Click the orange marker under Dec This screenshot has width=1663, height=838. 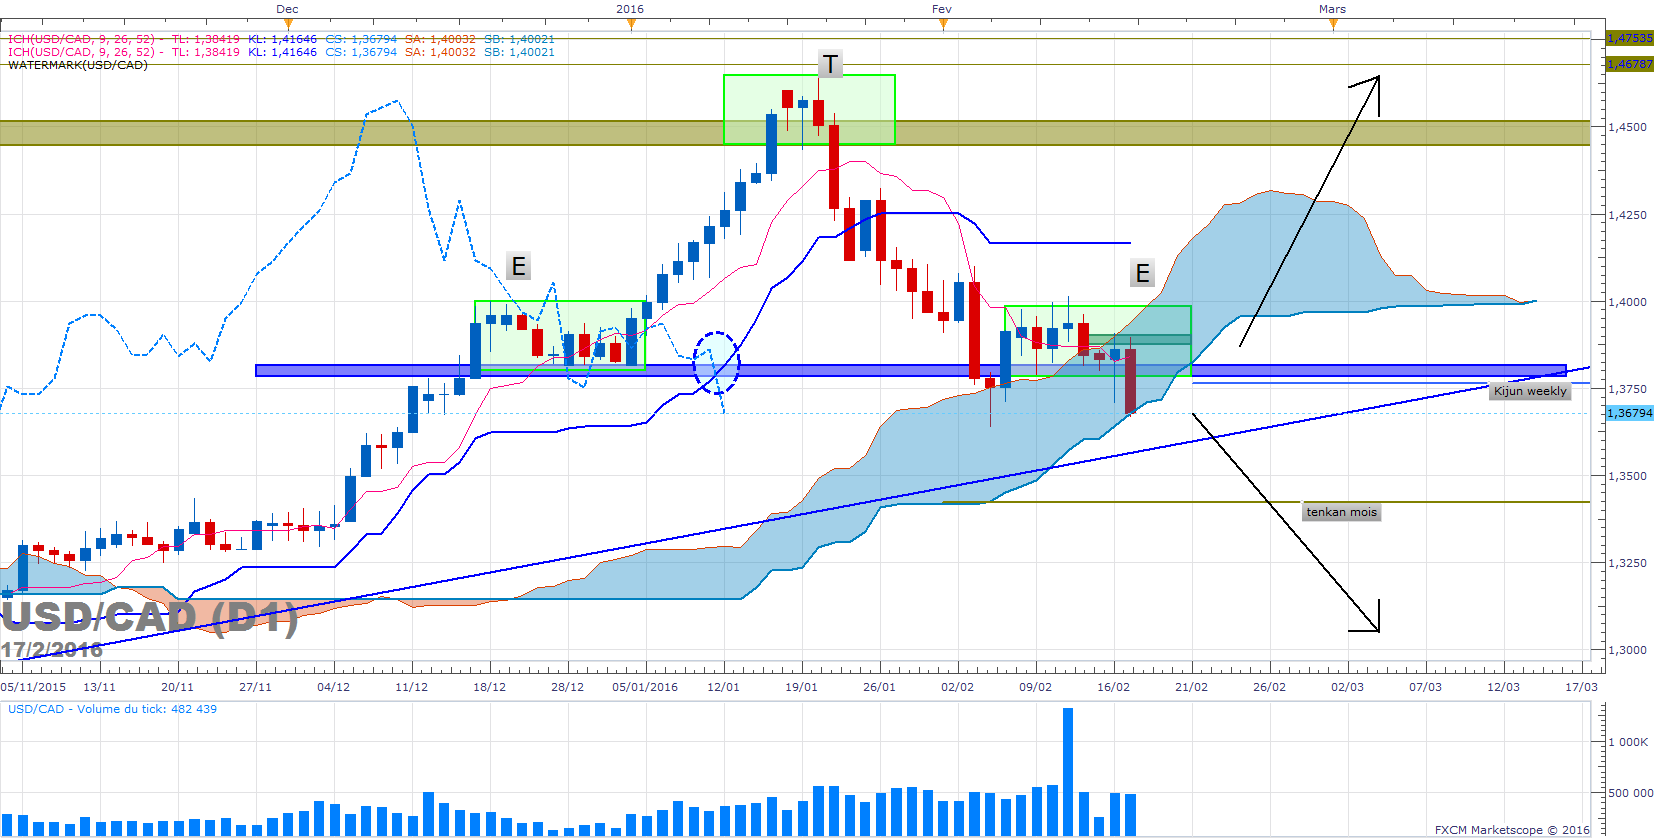tap(288, 24)
